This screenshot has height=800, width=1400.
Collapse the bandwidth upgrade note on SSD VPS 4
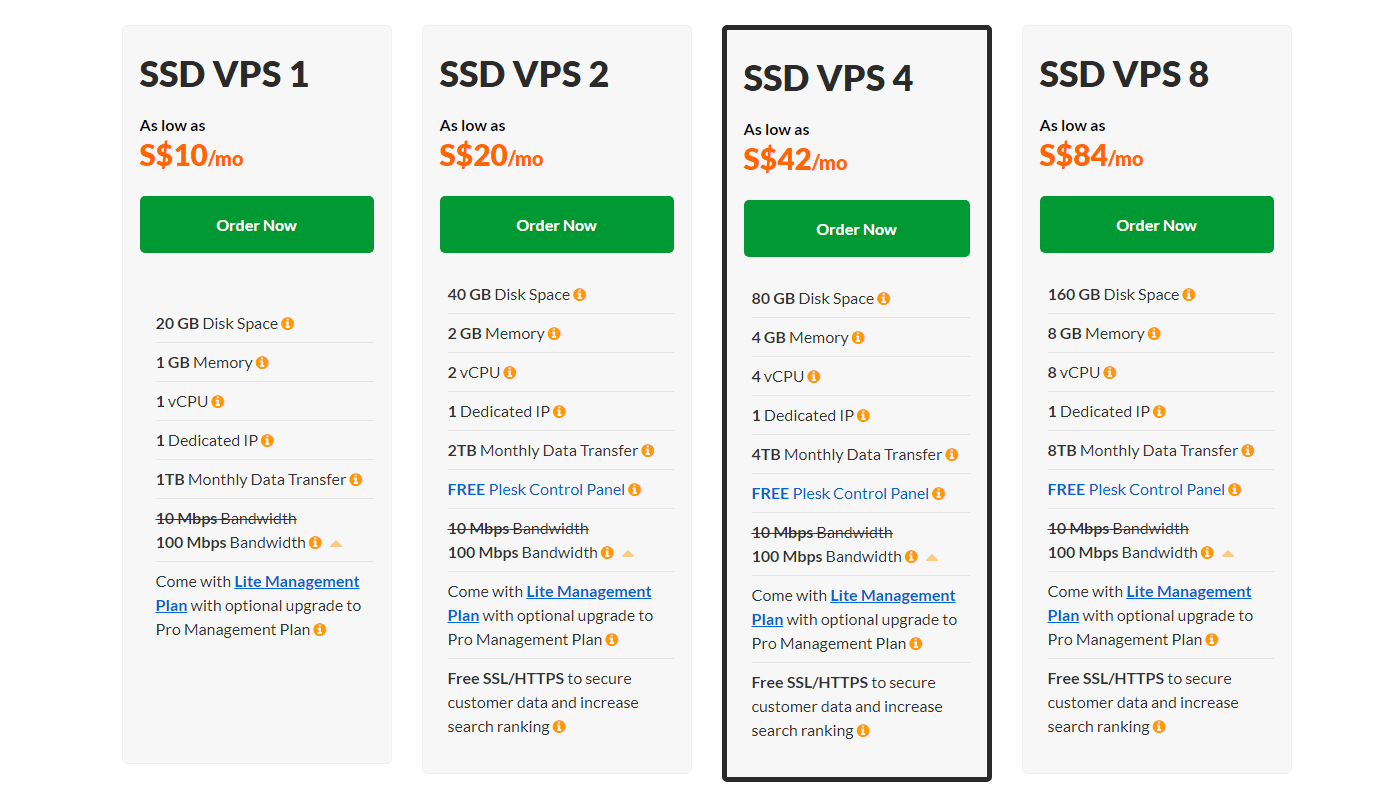pyautogui.click(x=931, y=556)
